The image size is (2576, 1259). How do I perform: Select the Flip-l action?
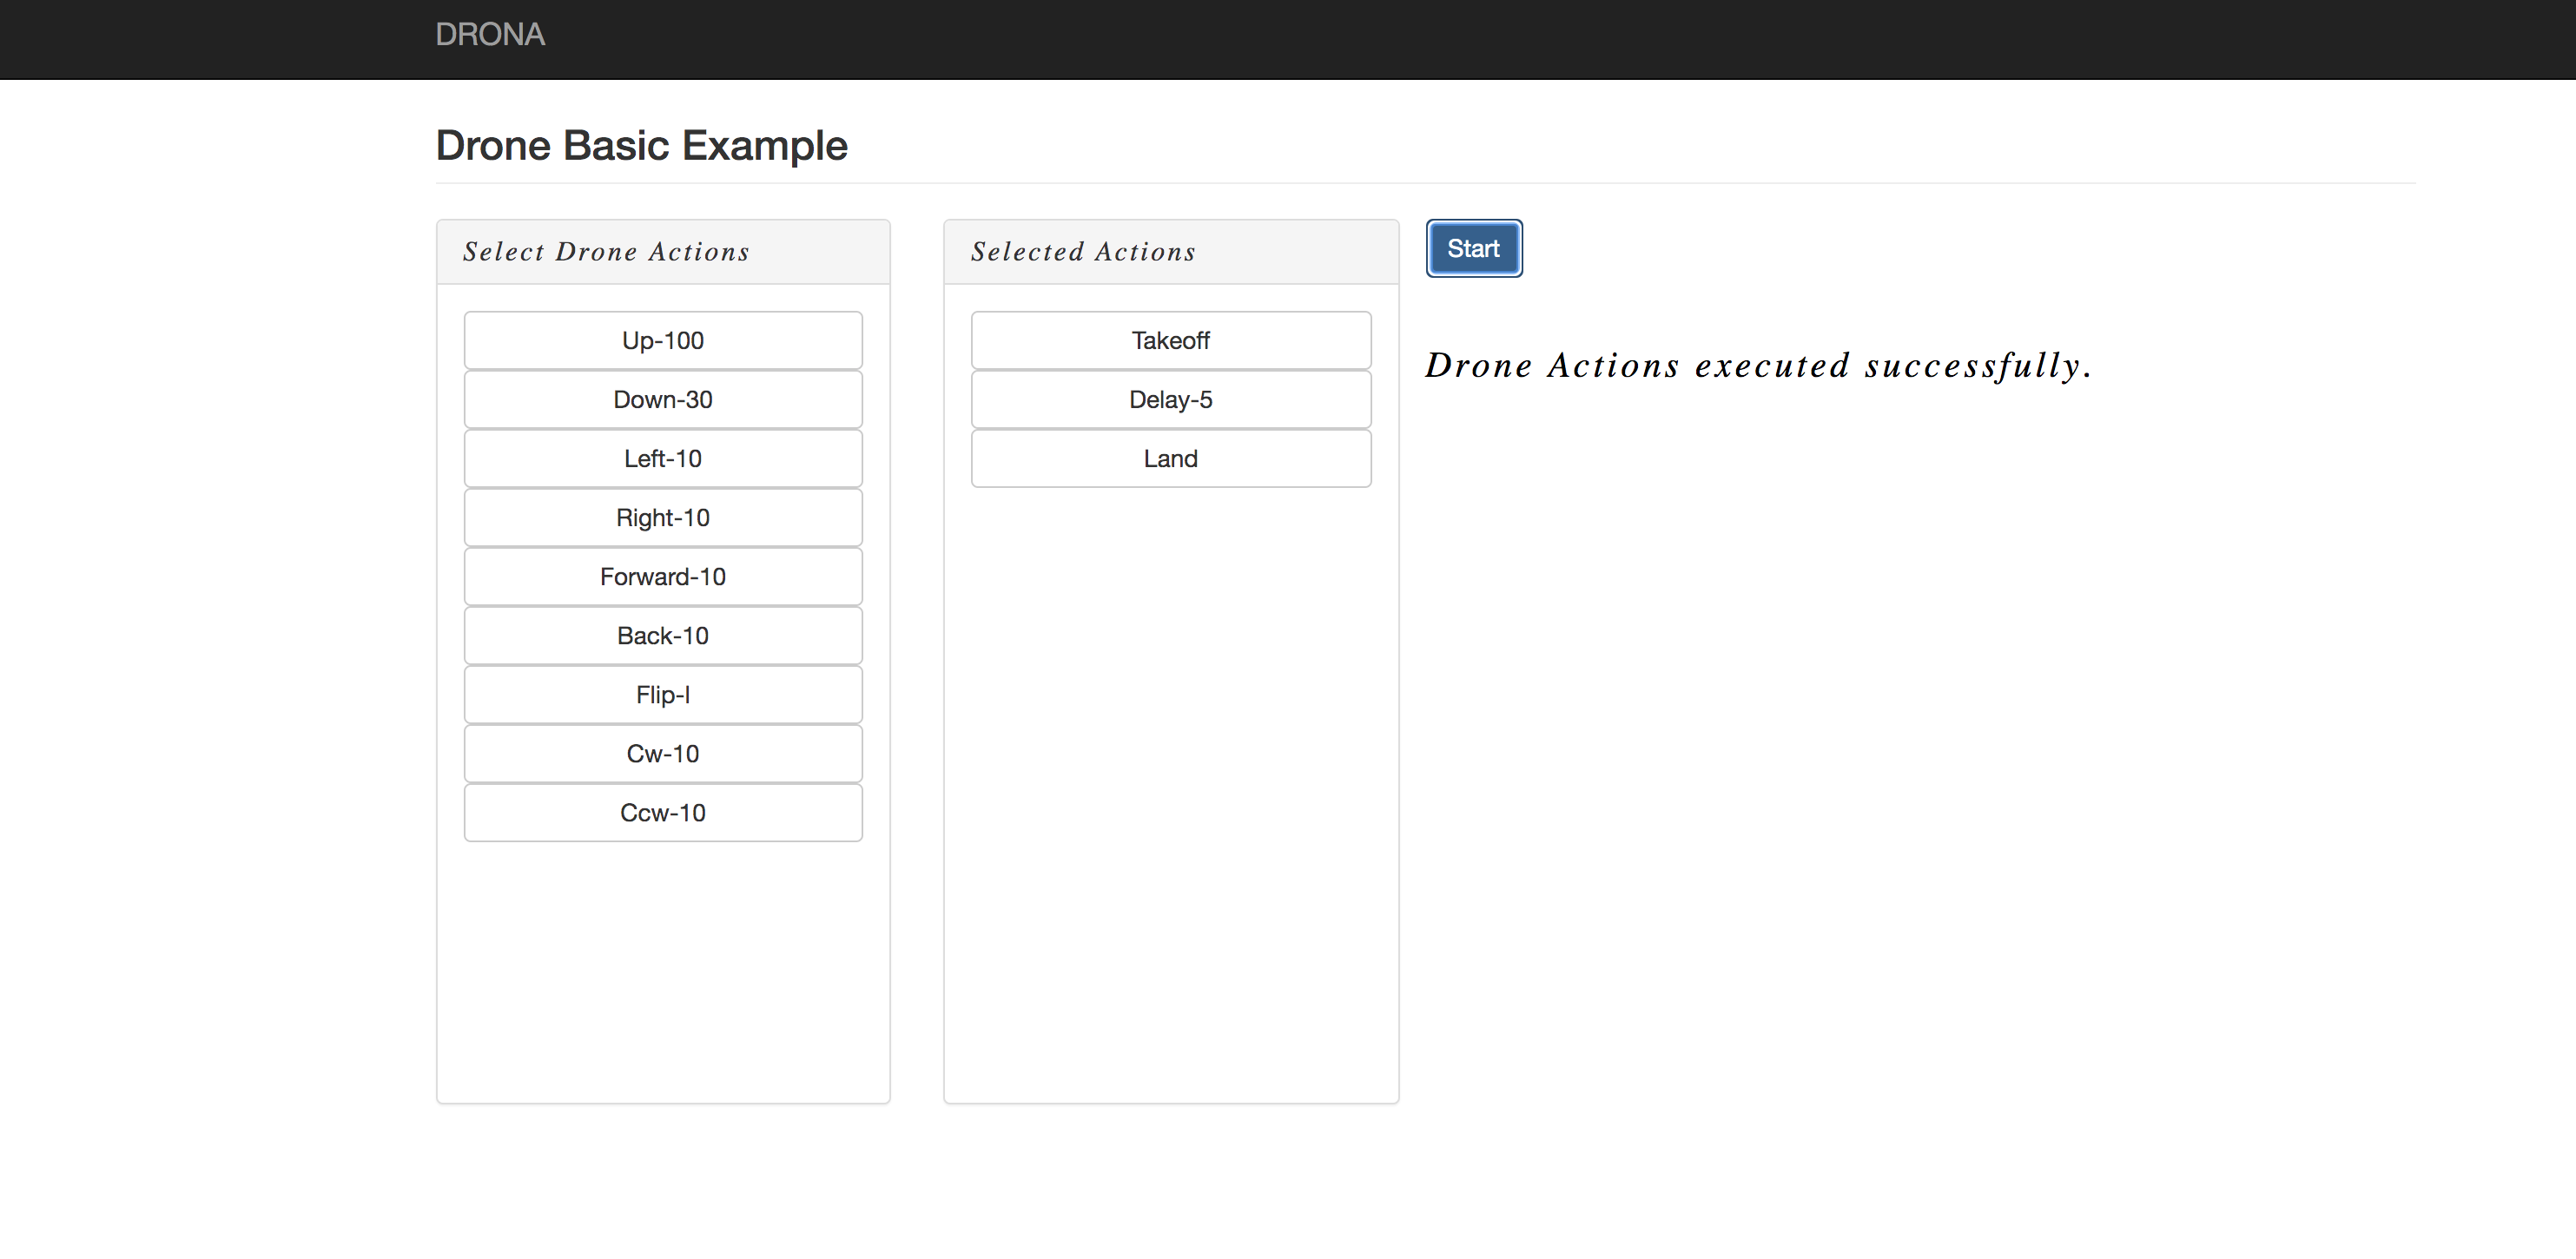point(662,694)
